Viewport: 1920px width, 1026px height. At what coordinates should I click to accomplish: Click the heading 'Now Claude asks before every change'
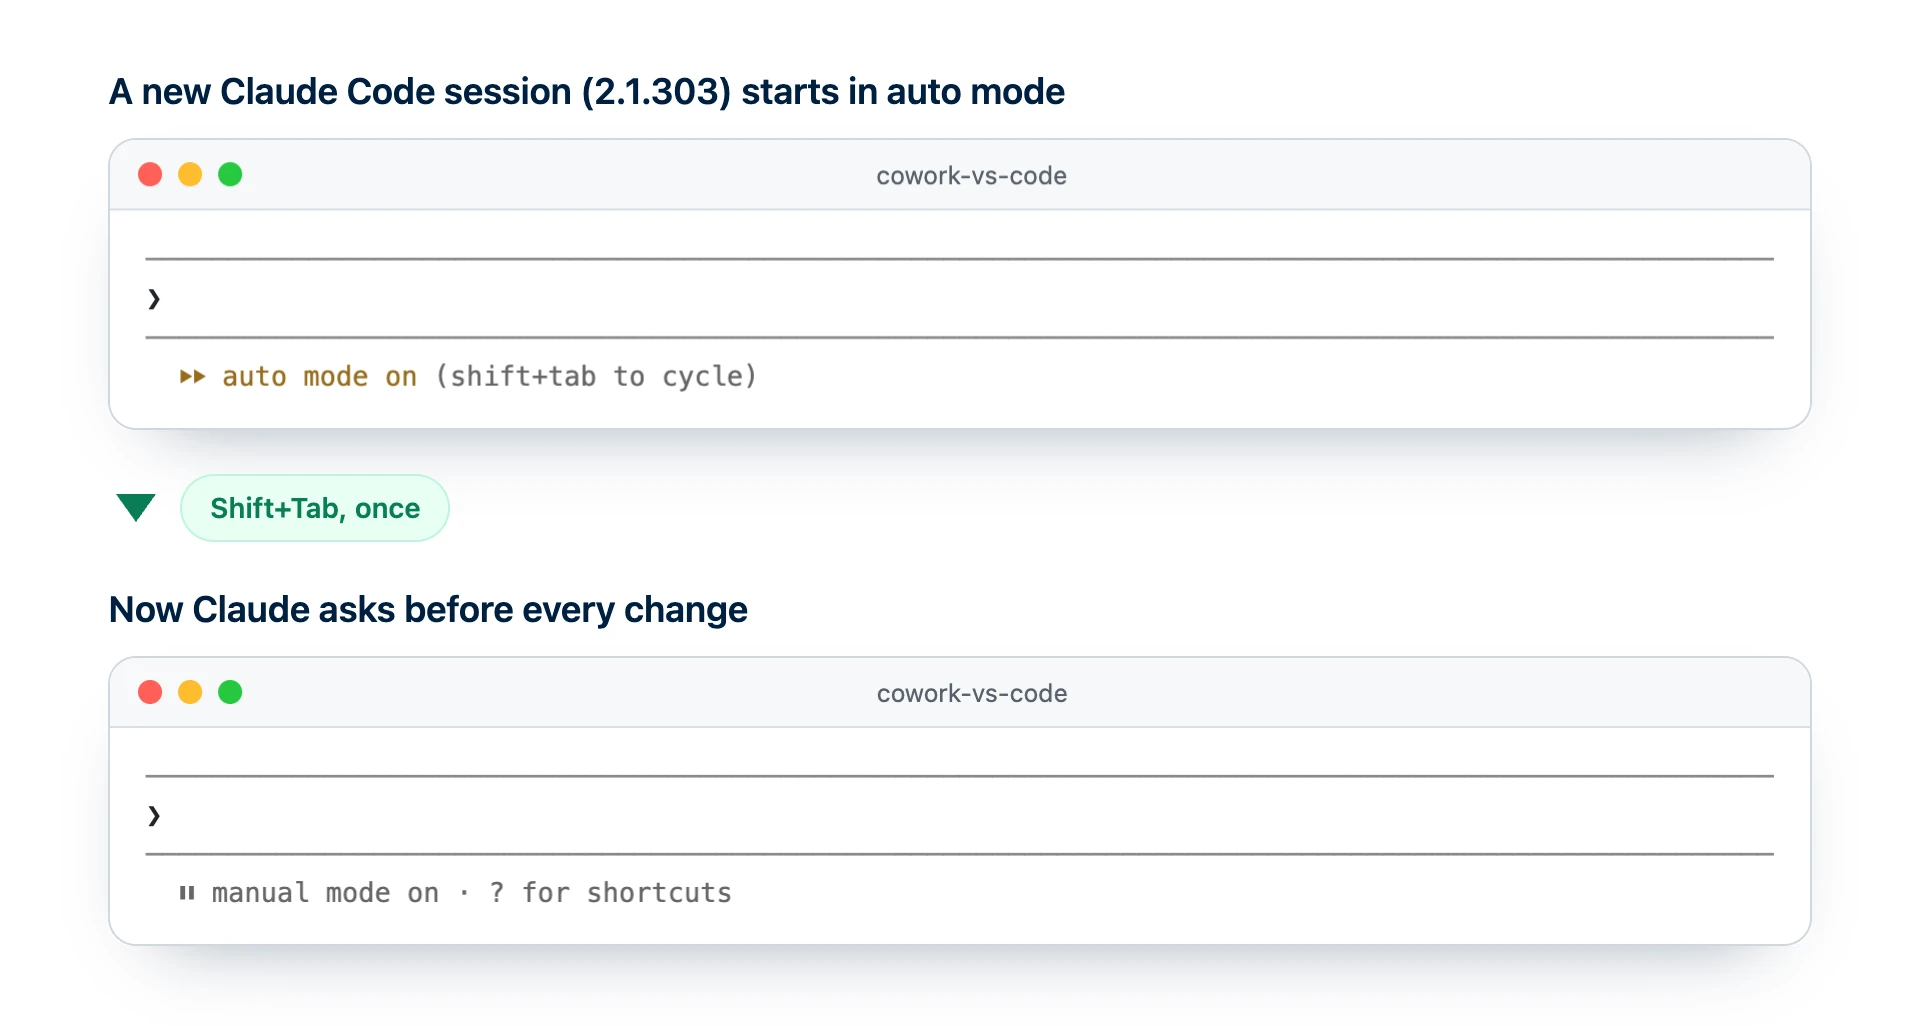428,610
